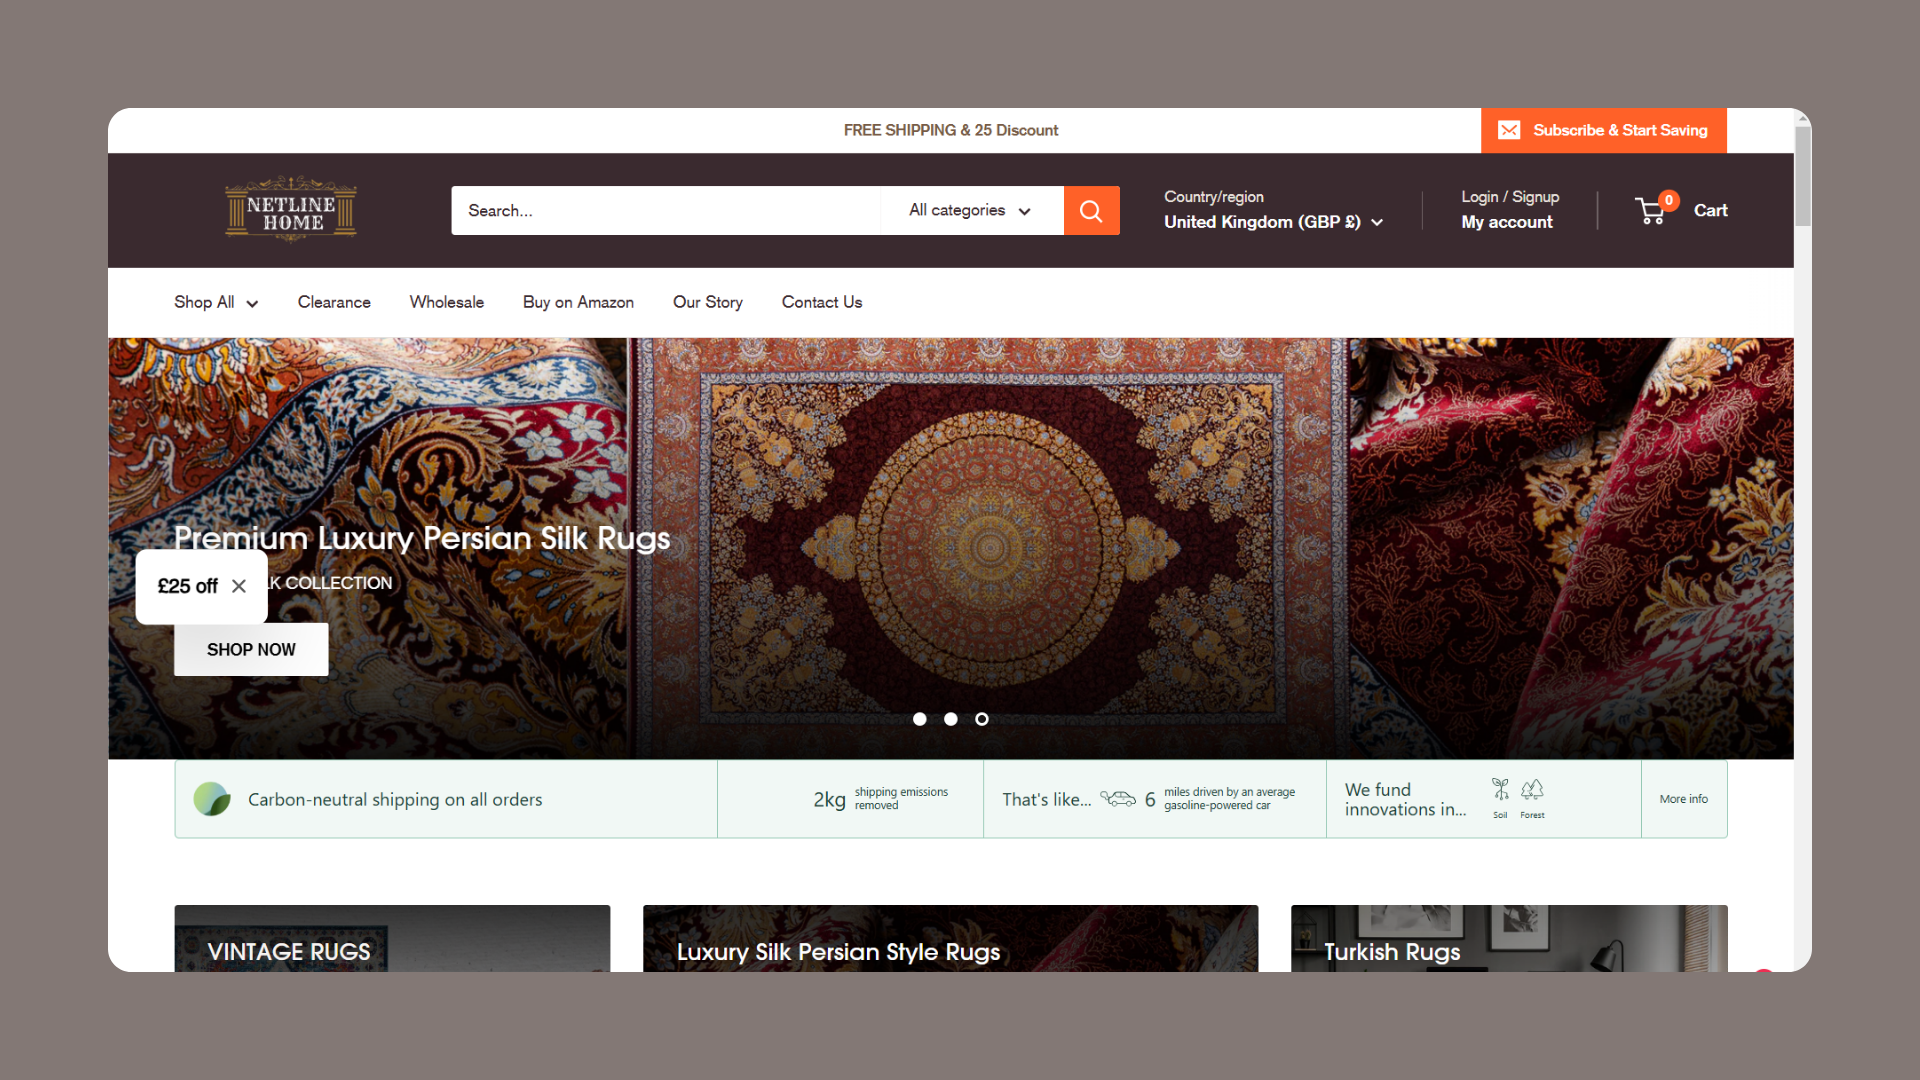Open the Clearance menu item
Image resolution: width=1920 pixels, height=1080 pixels.
[x=334, y=302]
